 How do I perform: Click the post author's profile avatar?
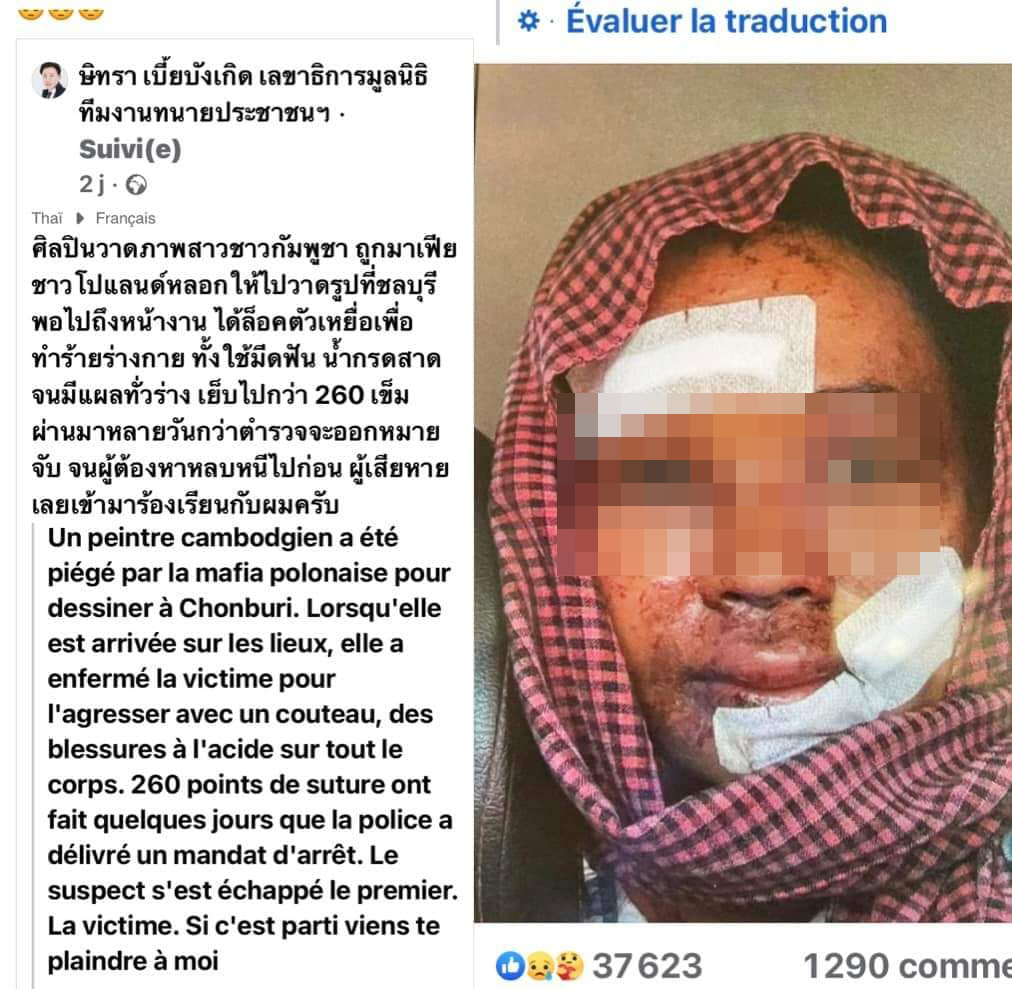point(50,80)
